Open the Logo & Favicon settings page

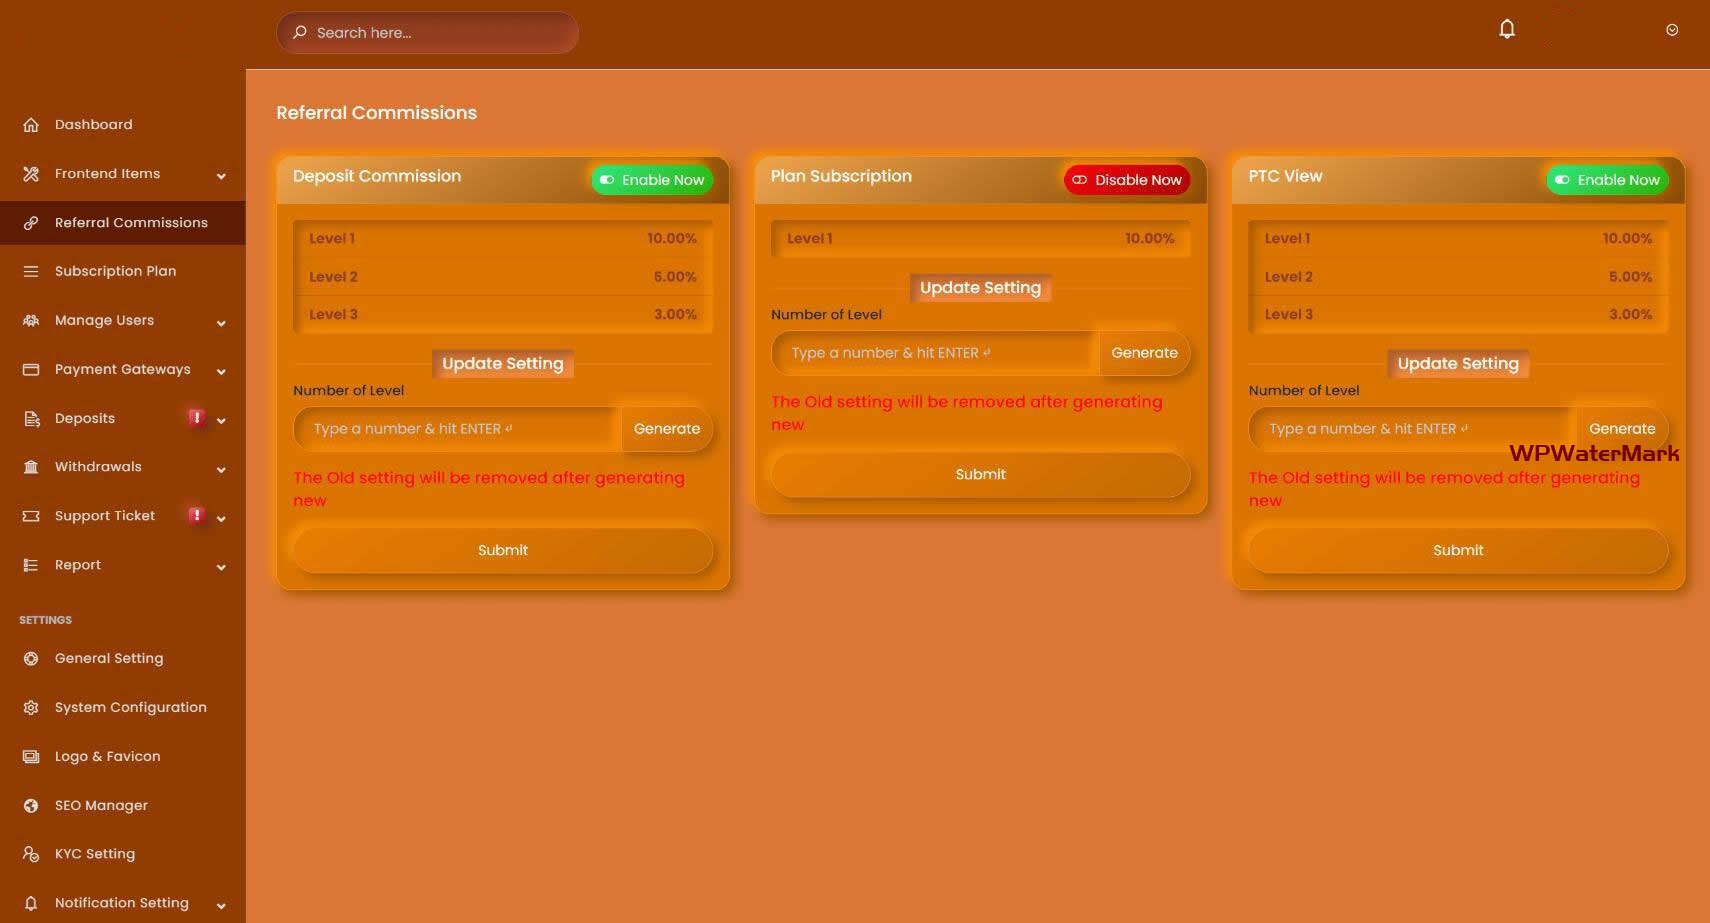[107, 756]
